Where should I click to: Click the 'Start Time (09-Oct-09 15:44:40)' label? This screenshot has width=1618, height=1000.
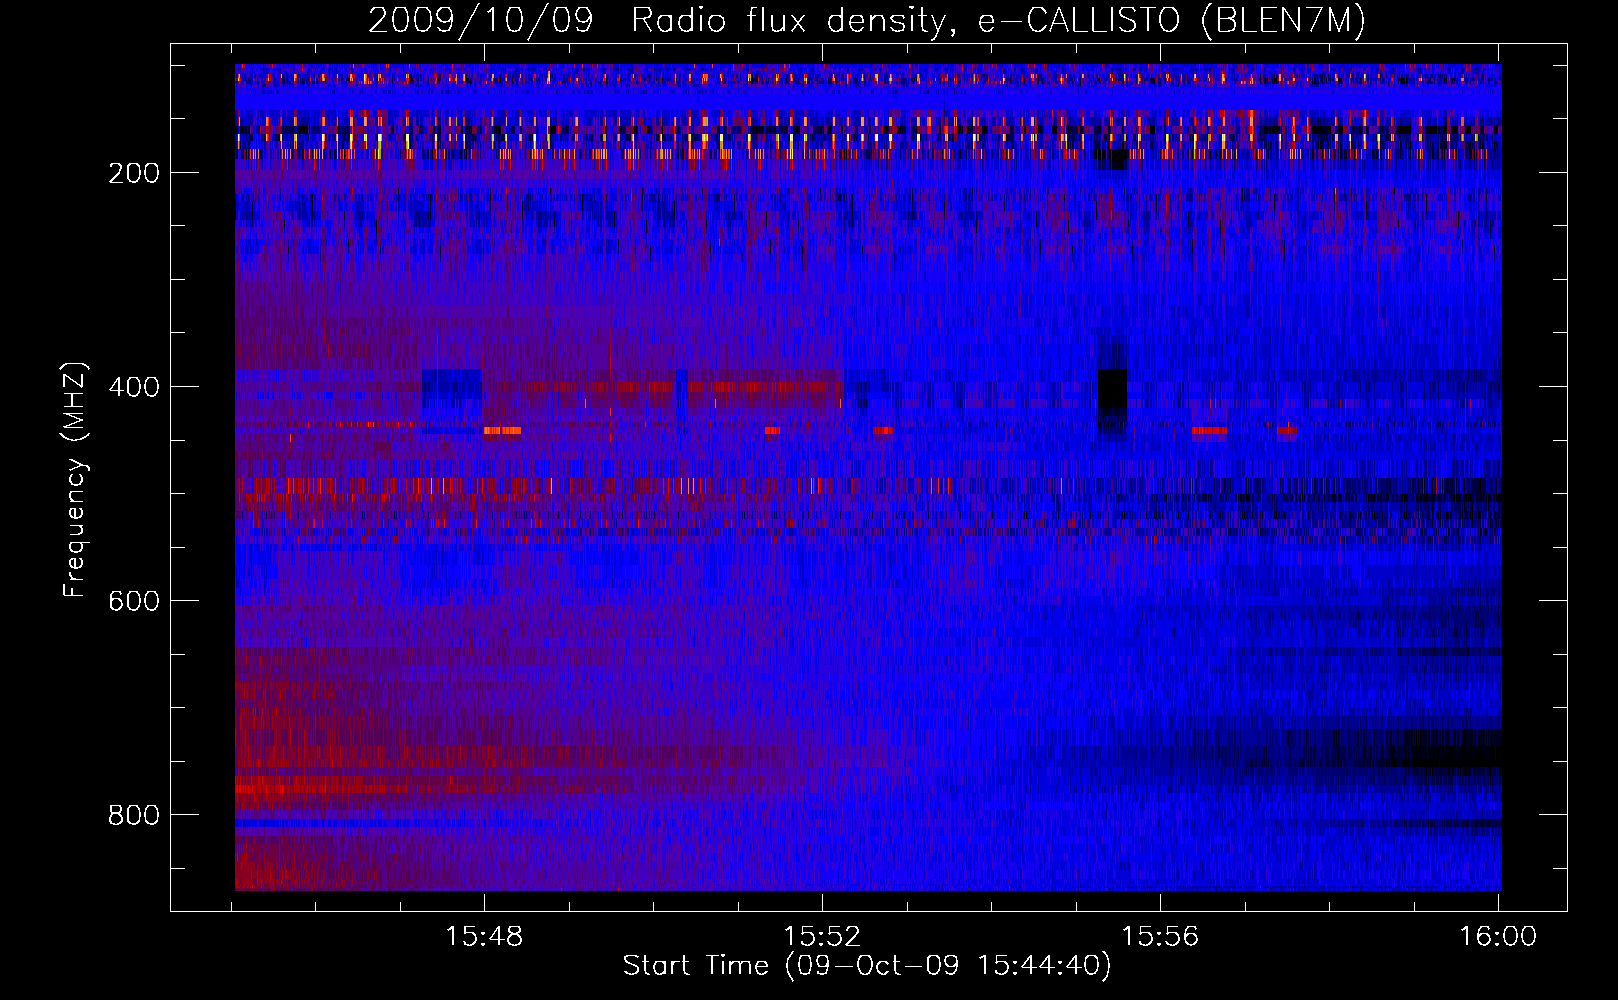[x=867, y=966]
